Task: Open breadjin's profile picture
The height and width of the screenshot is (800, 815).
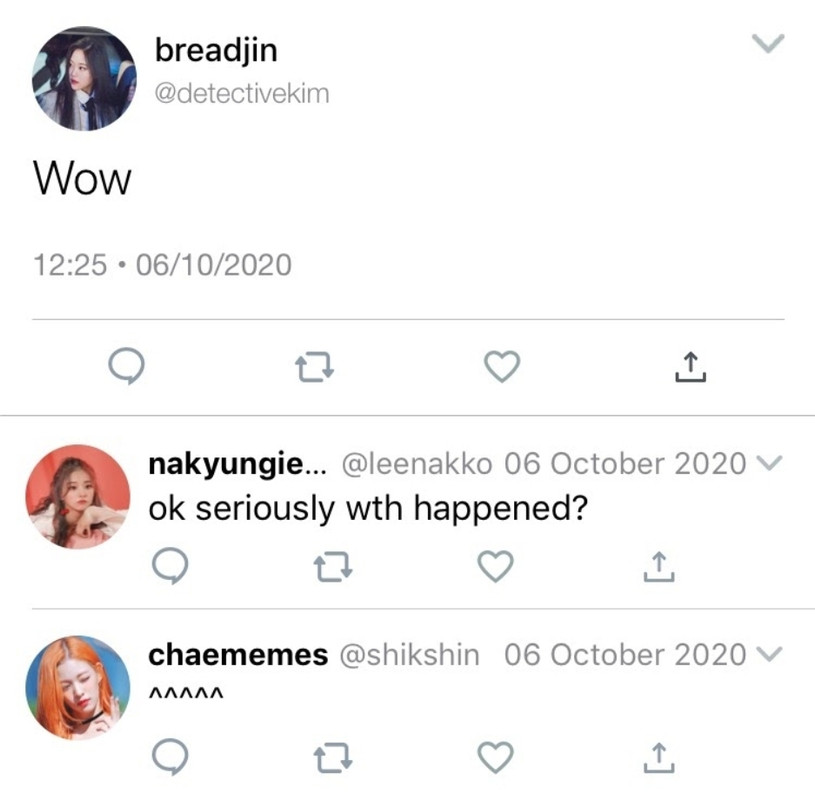Action: point(84,78)
